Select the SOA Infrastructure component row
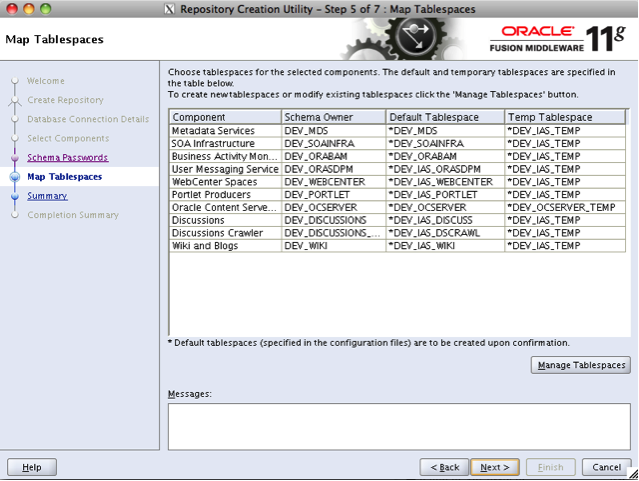This screenshot has width=639, height=481. coord(224,144)
